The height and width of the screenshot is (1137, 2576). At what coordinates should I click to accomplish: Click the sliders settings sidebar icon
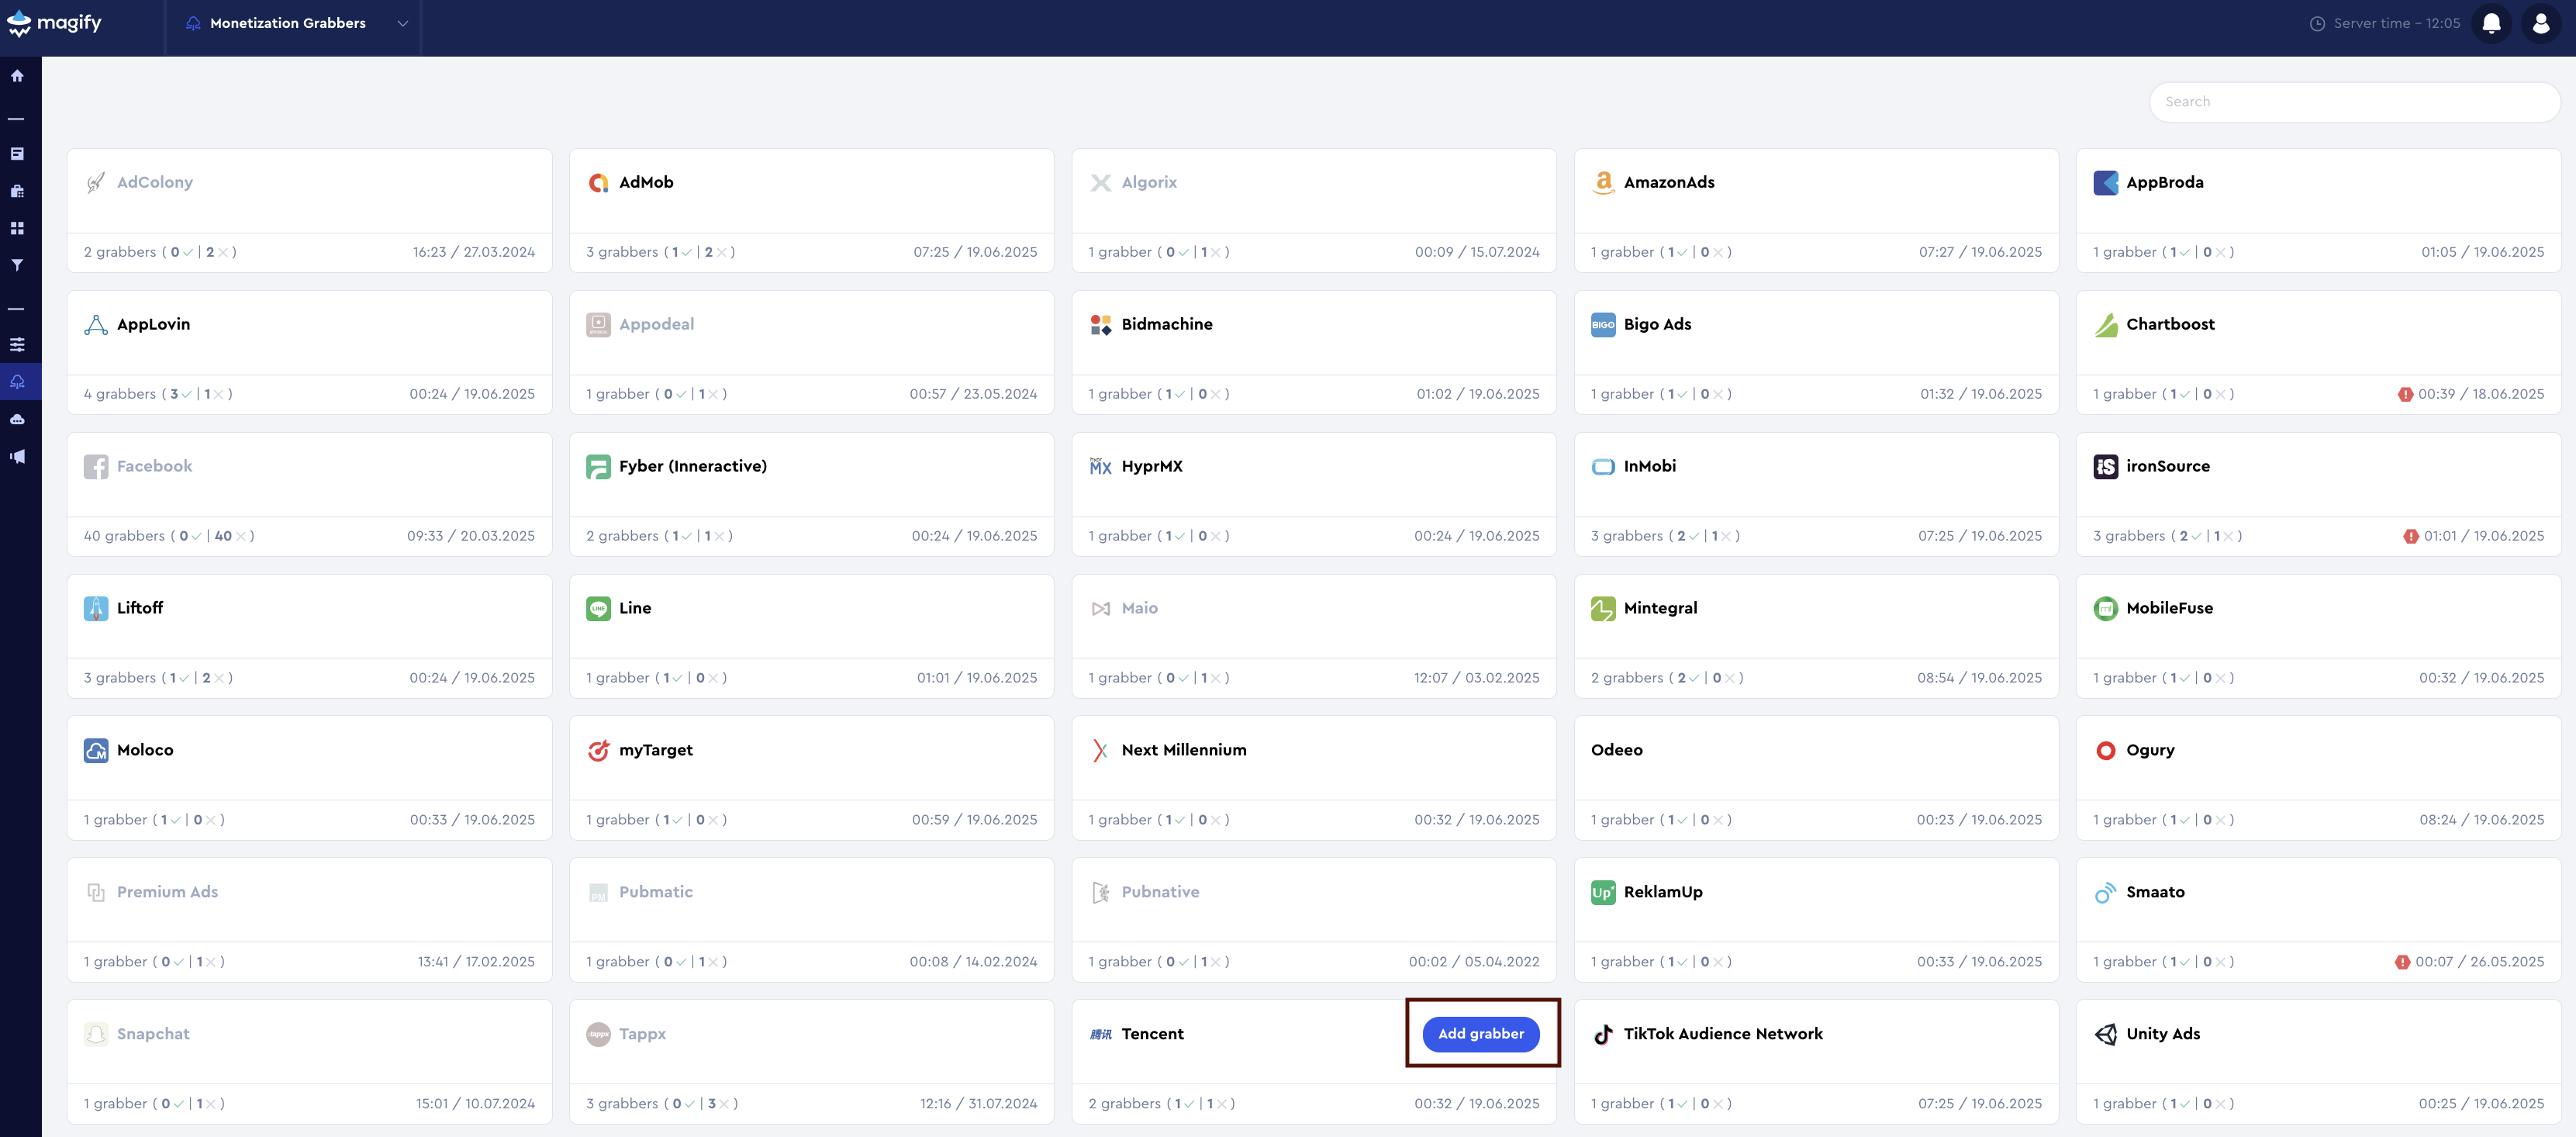click(x=17, y=344)
